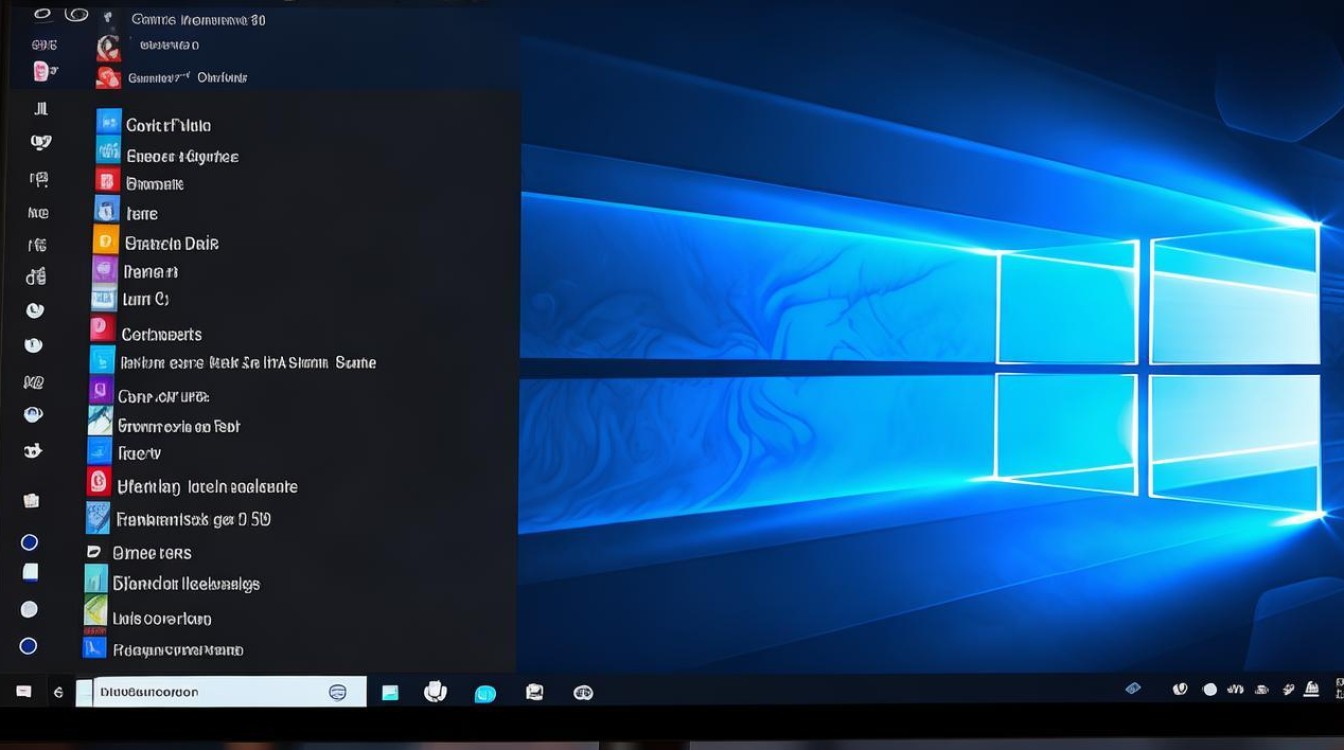Open the teal square taskbar icon

[390, 693]
